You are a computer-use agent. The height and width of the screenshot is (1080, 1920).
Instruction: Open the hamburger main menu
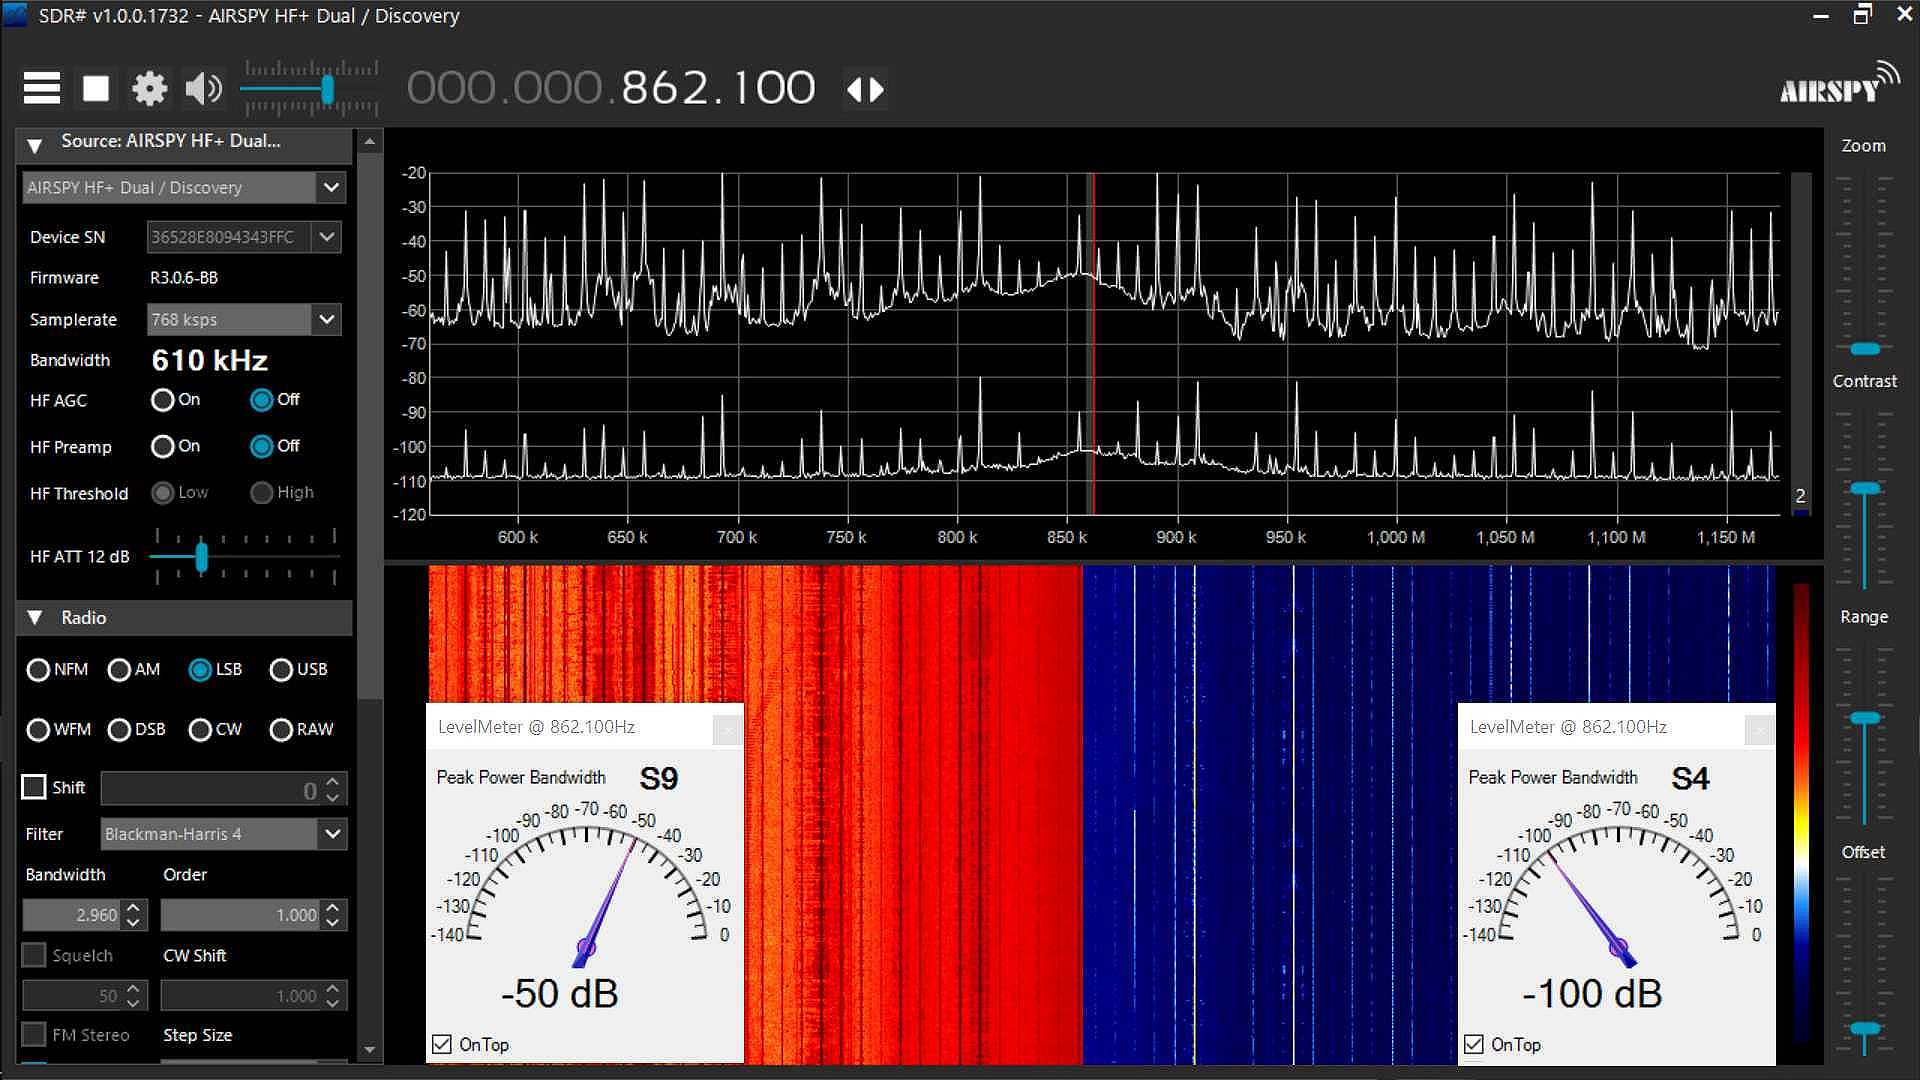(x=42, y=88)
